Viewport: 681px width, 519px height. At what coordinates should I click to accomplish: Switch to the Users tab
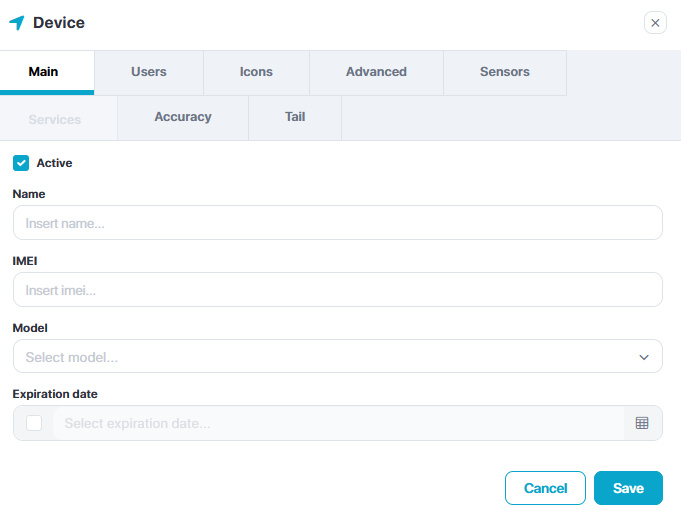coord(149,72)
